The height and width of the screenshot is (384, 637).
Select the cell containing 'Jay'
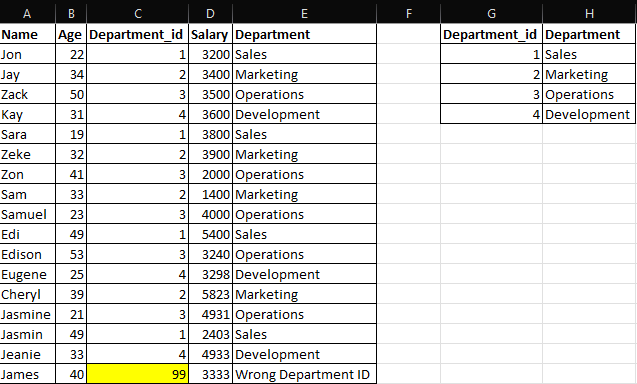tap(28, 74)
